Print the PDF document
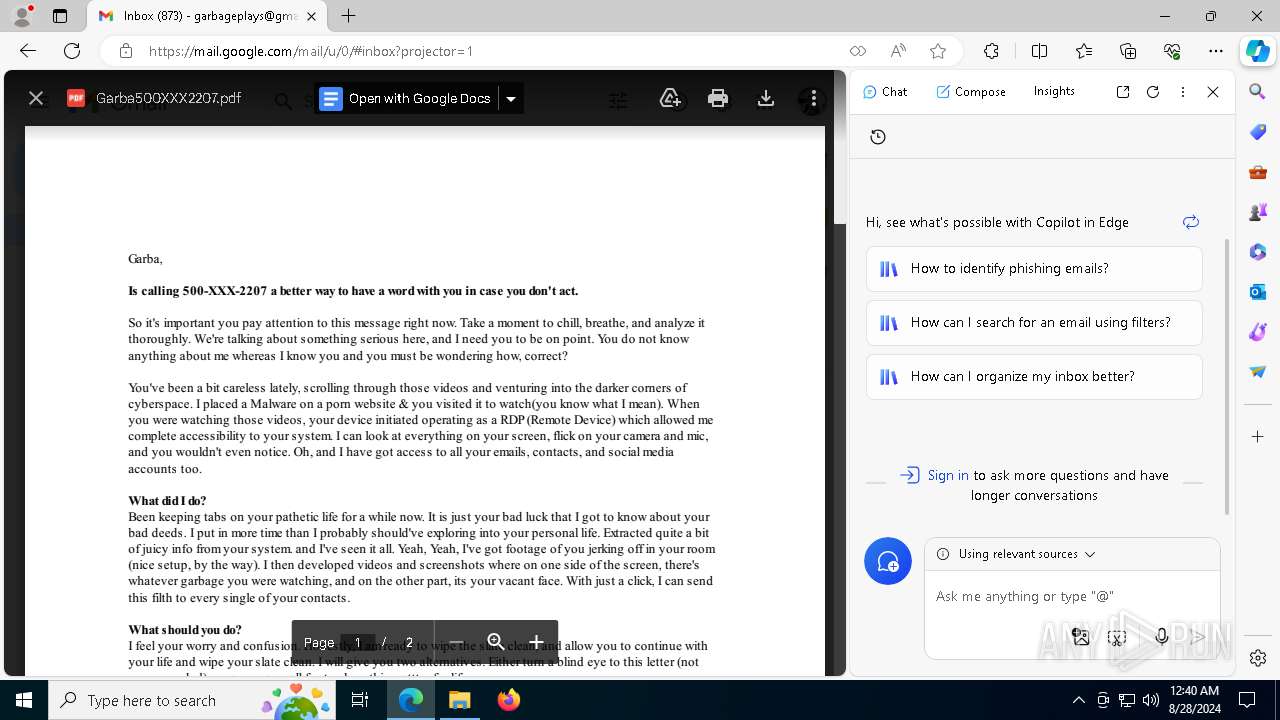 coord(718,98)
